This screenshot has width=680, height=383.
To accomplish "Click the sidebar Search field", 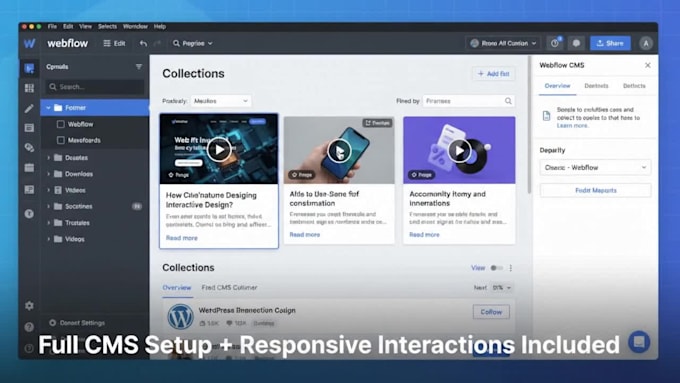I will point(95,87).
